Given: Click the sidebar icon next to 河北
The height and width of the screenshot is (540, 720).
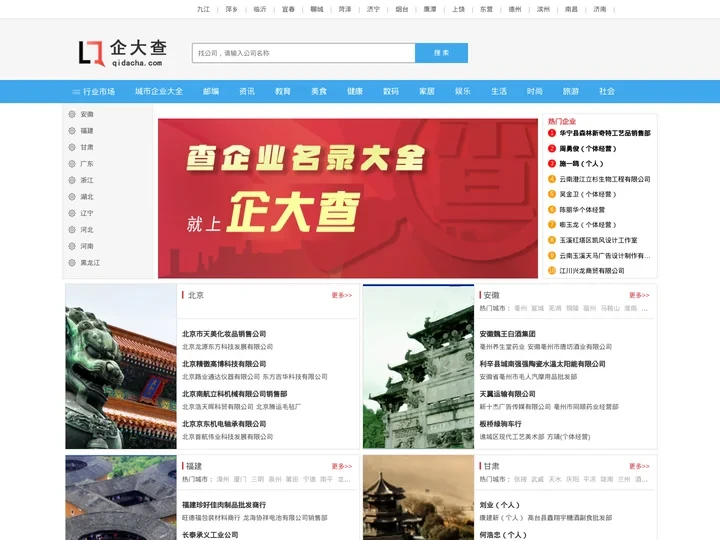Looking at the screenshot, I should [72, 230].
